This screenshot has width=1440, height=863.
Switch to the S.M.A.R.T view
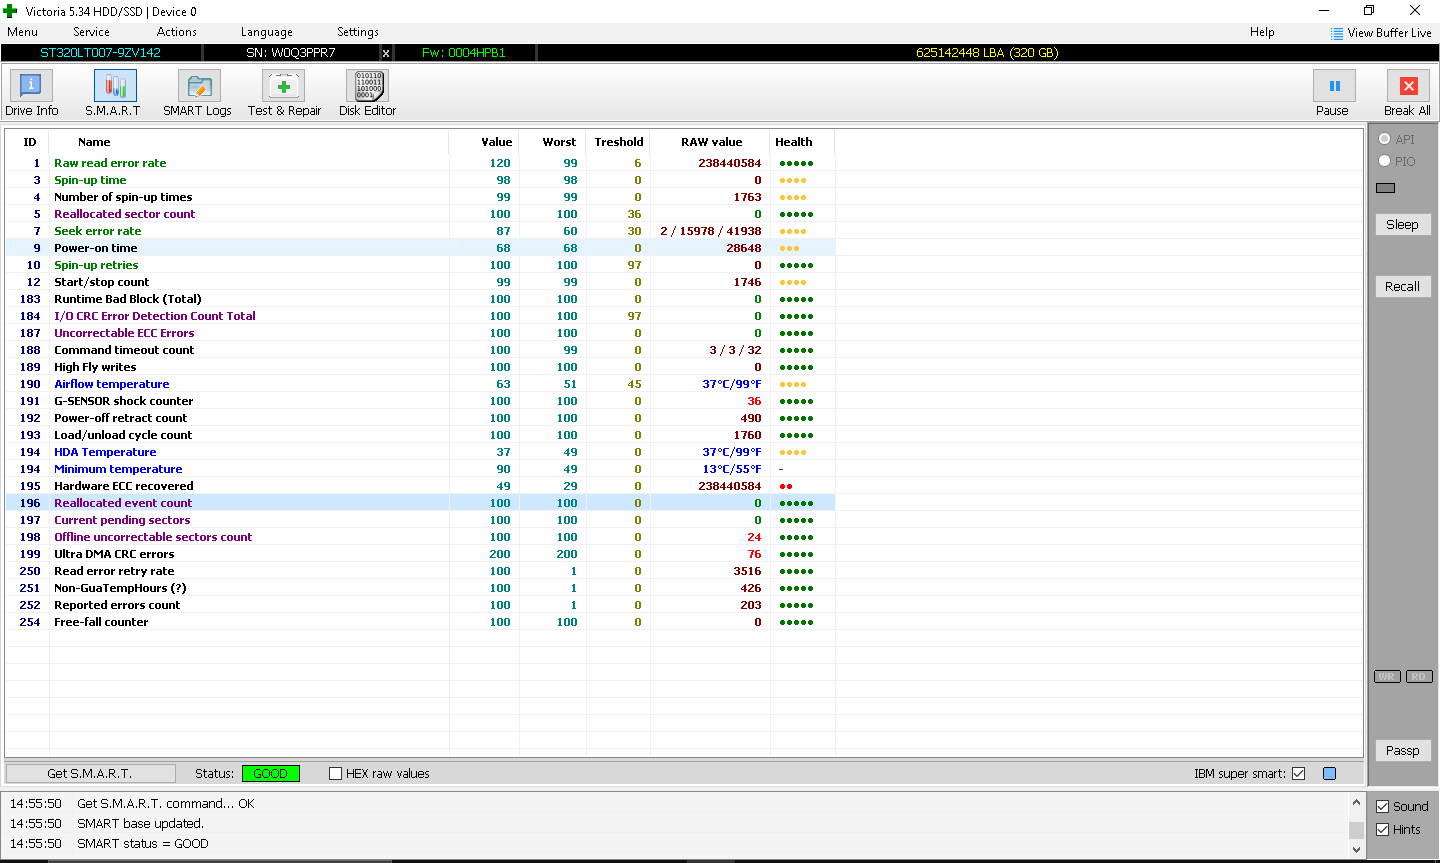(x=113, y=94)
